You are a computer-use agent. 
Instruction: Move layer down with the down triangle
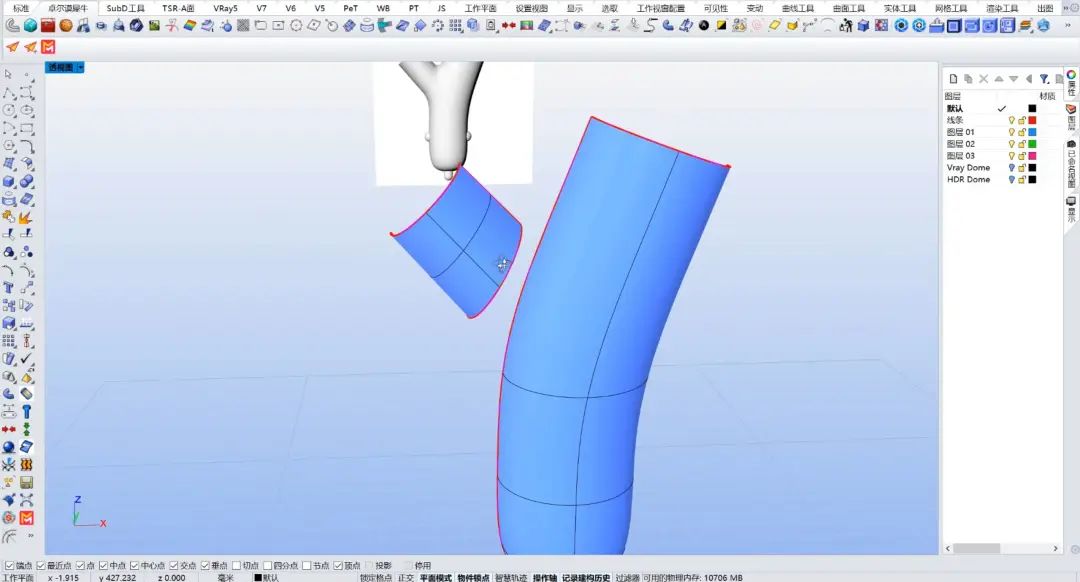[x=1013, y=79]
